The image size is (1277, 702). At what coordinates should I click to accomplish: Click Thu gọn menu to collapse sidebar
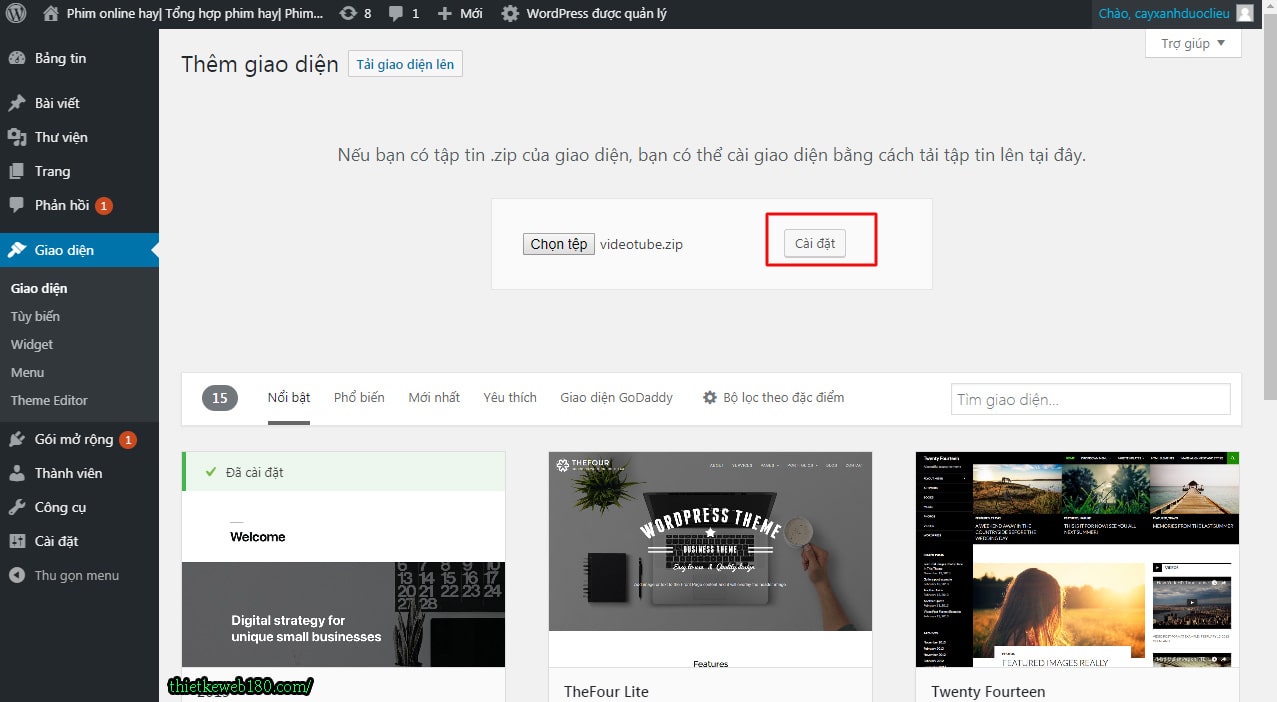[x=65, y=575]
